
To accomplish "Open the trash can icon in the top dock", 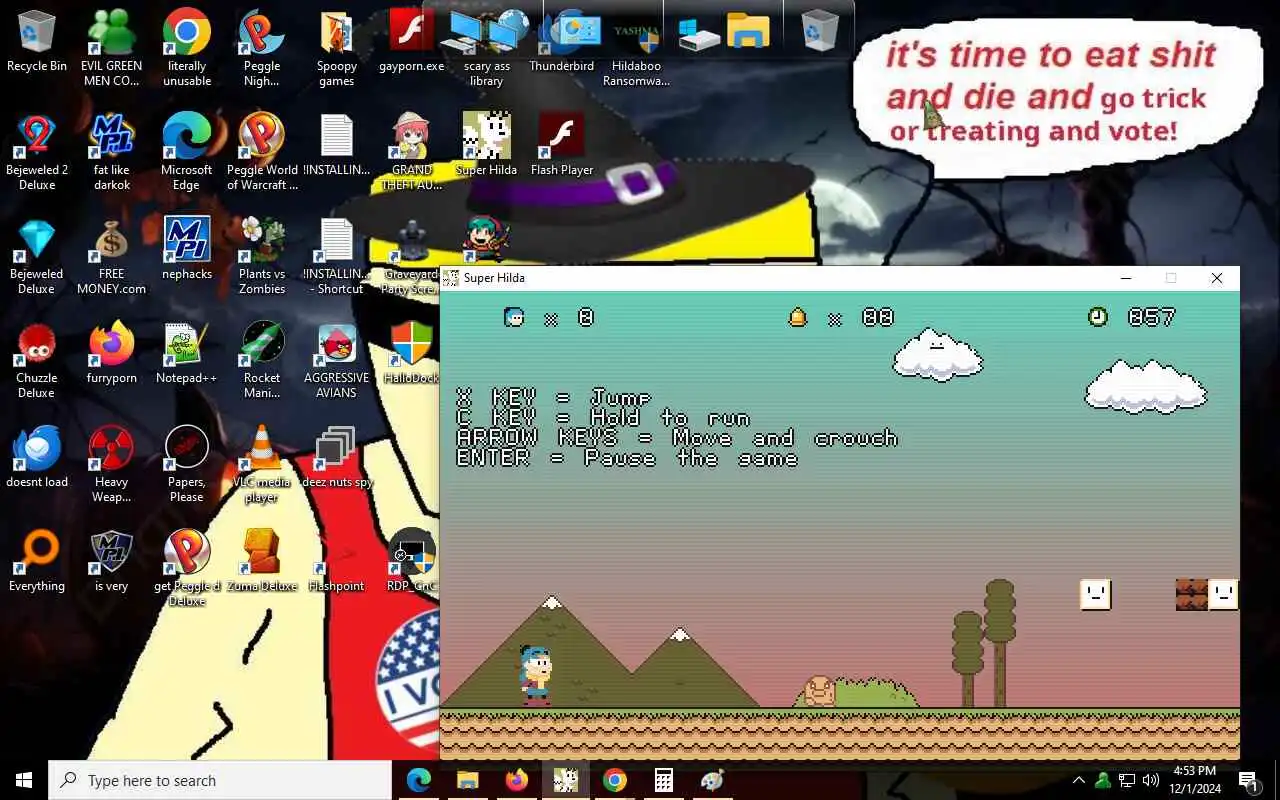I will tap(819, 31).
